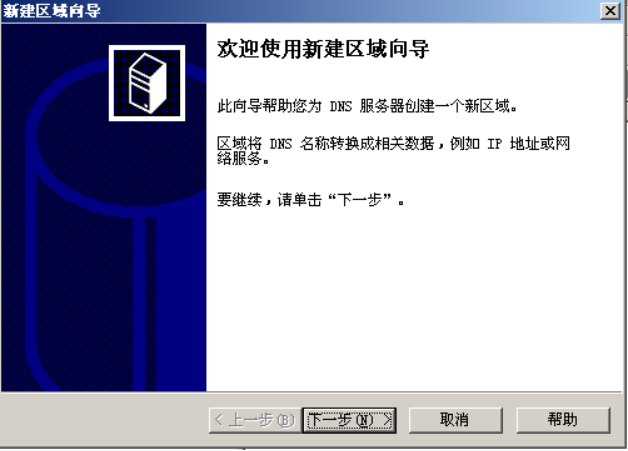Screen dimensions: 628x451
Task: Click the left arrow on 上一步 button
Action: point(219,420)
